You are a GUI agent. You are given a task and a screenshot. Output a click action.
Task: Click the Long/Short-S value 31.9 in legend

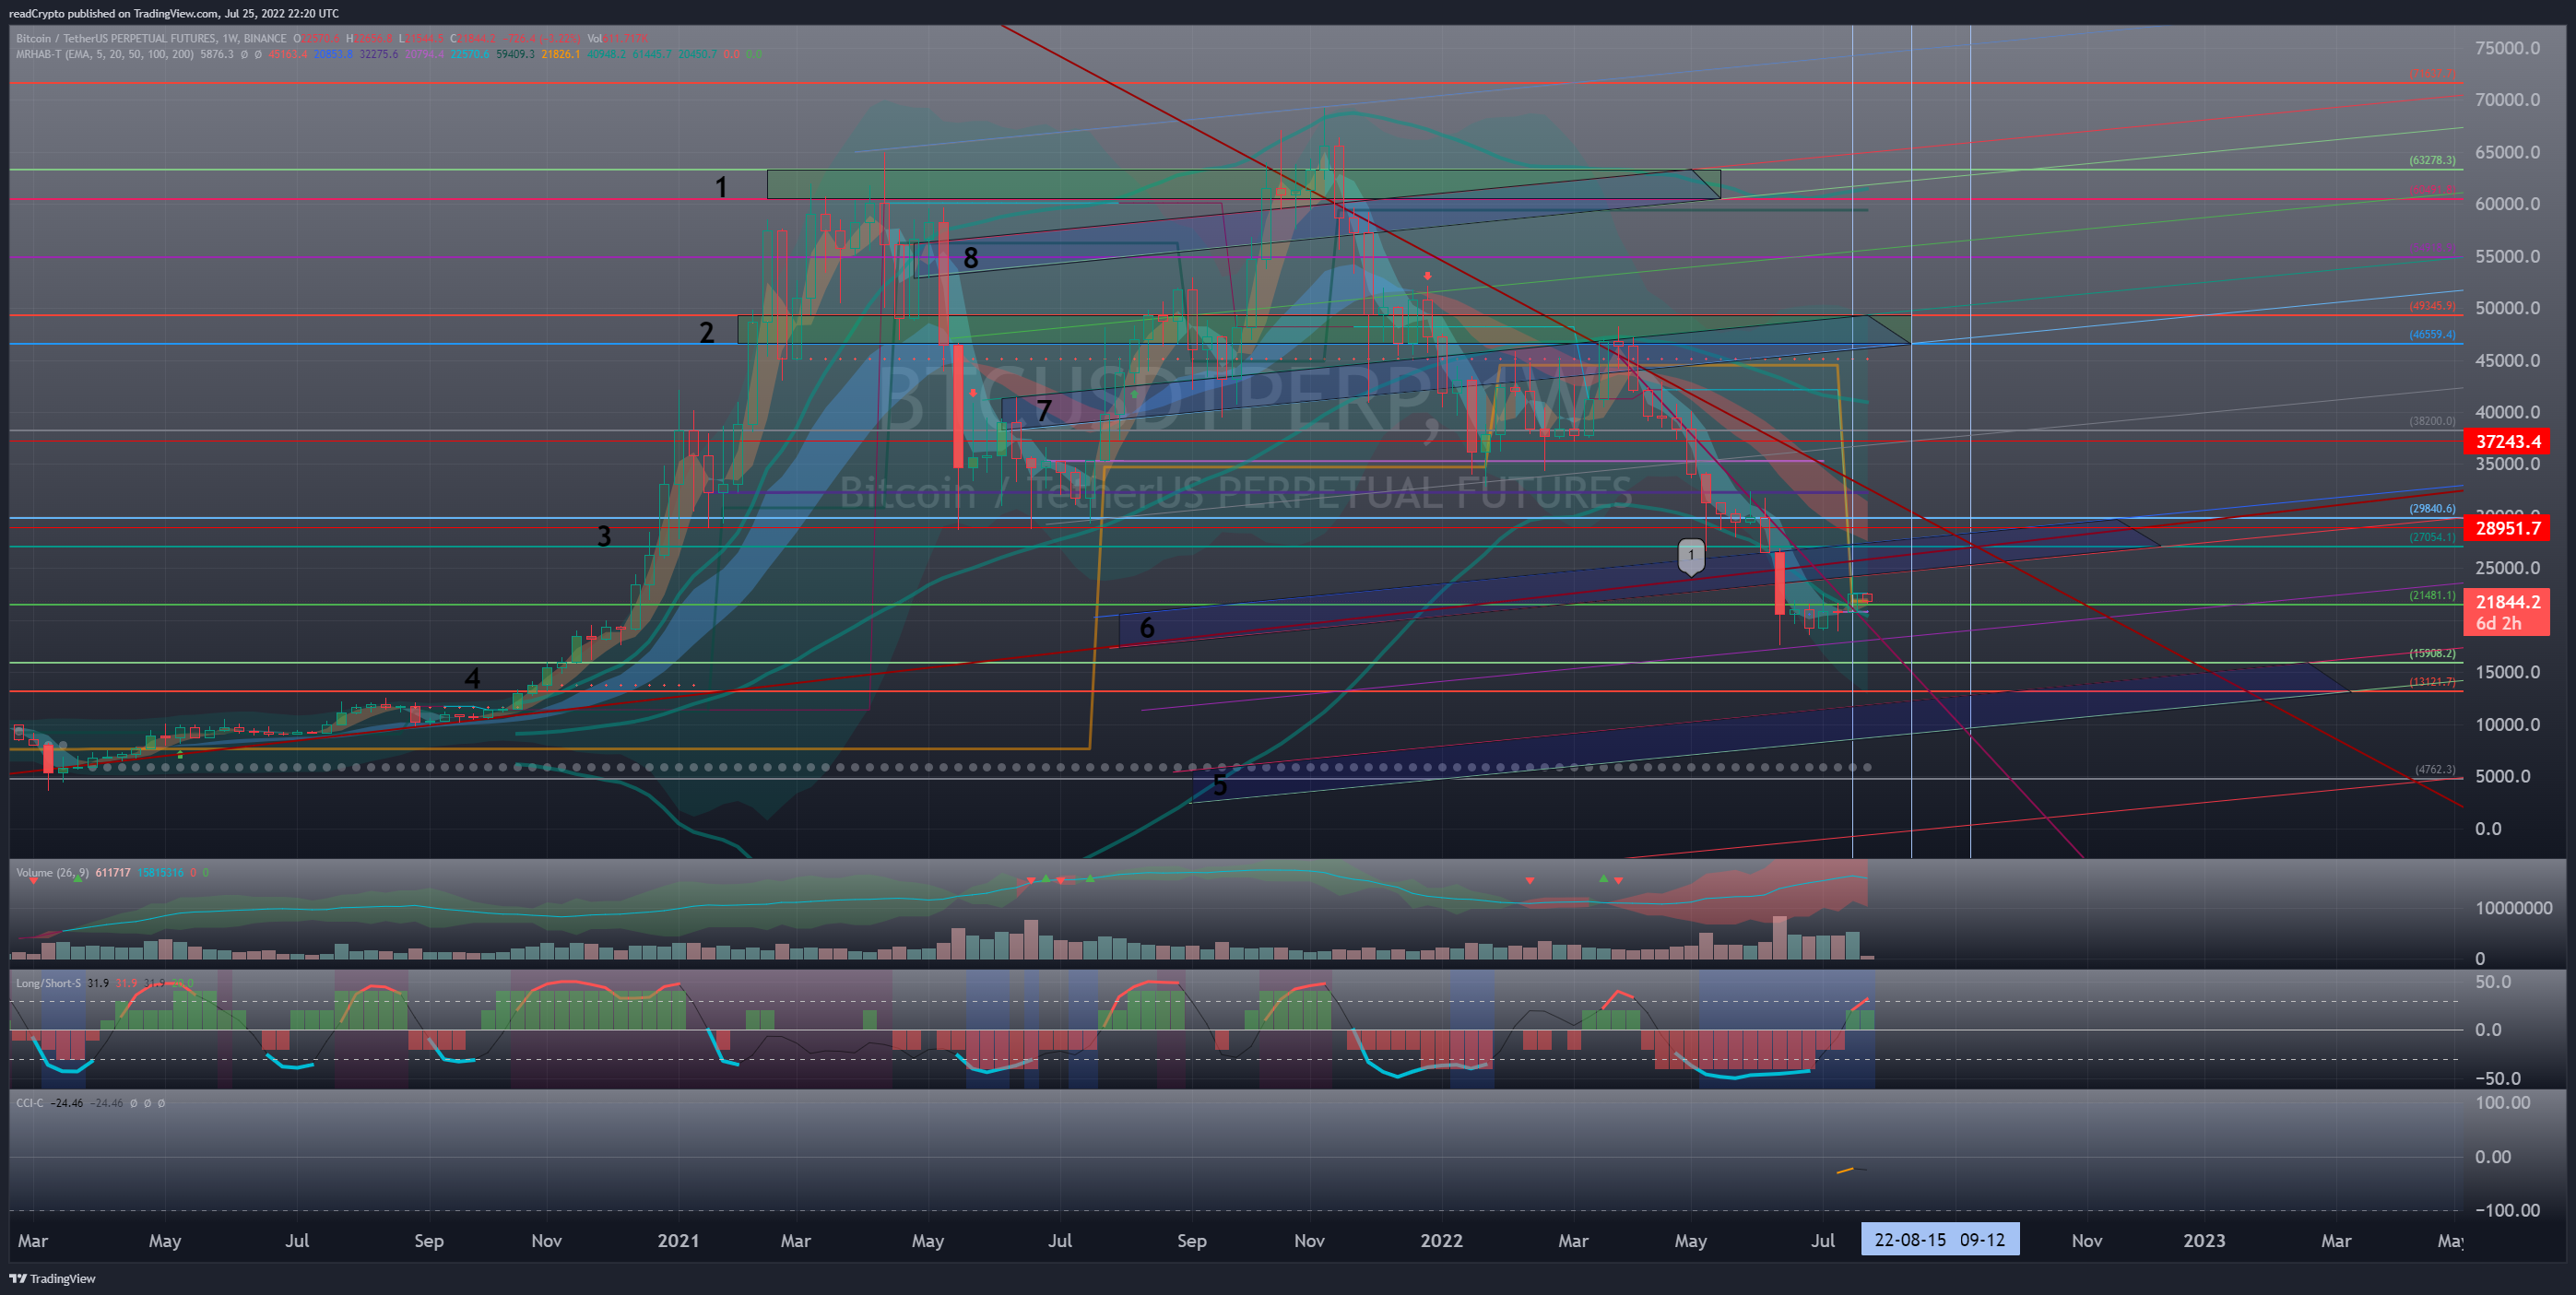(x=98, y=983)
